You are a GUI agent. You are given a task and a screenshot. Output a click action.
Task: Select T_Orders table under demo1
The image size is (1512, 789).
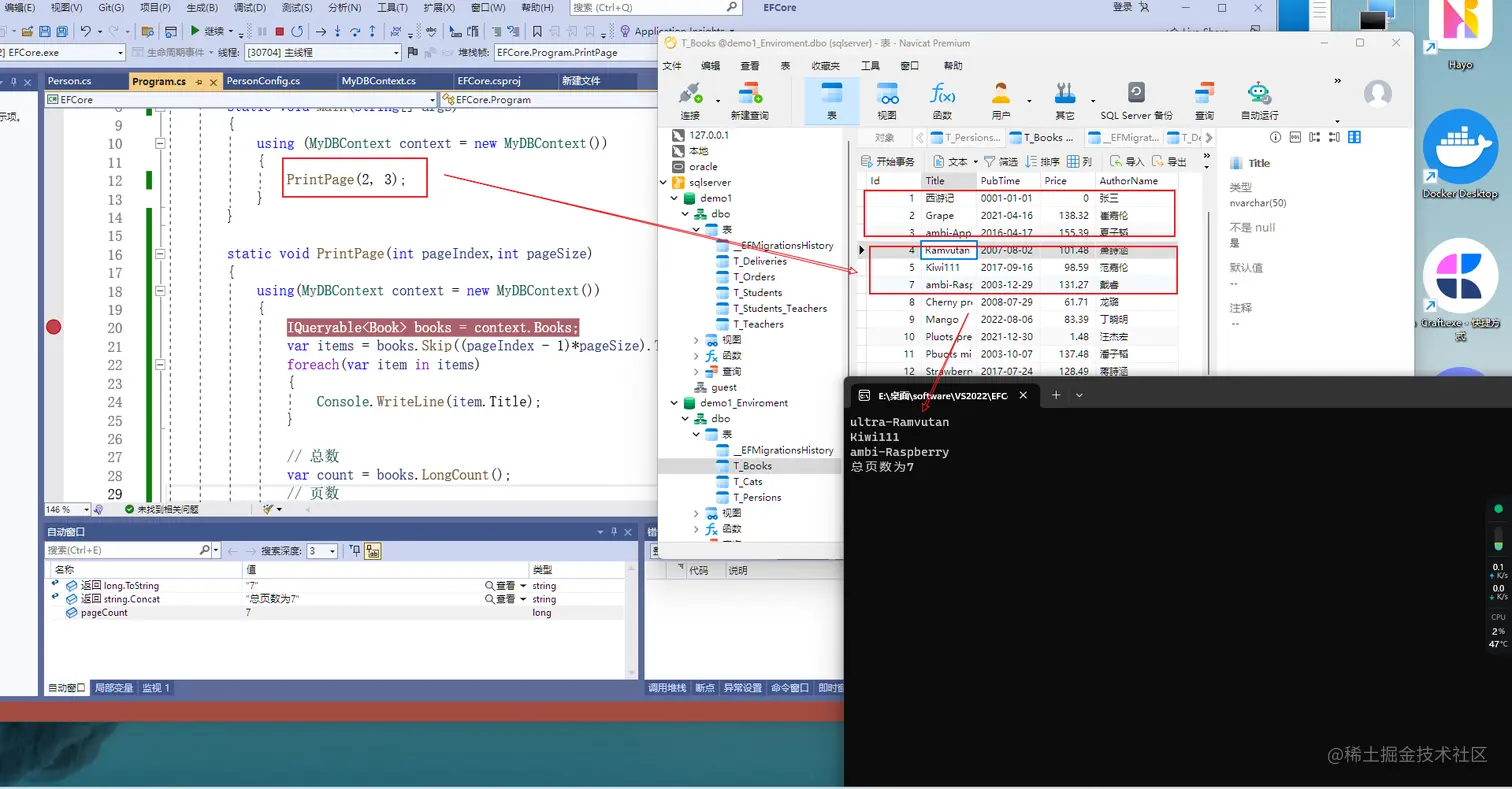[x=754, y=277]
